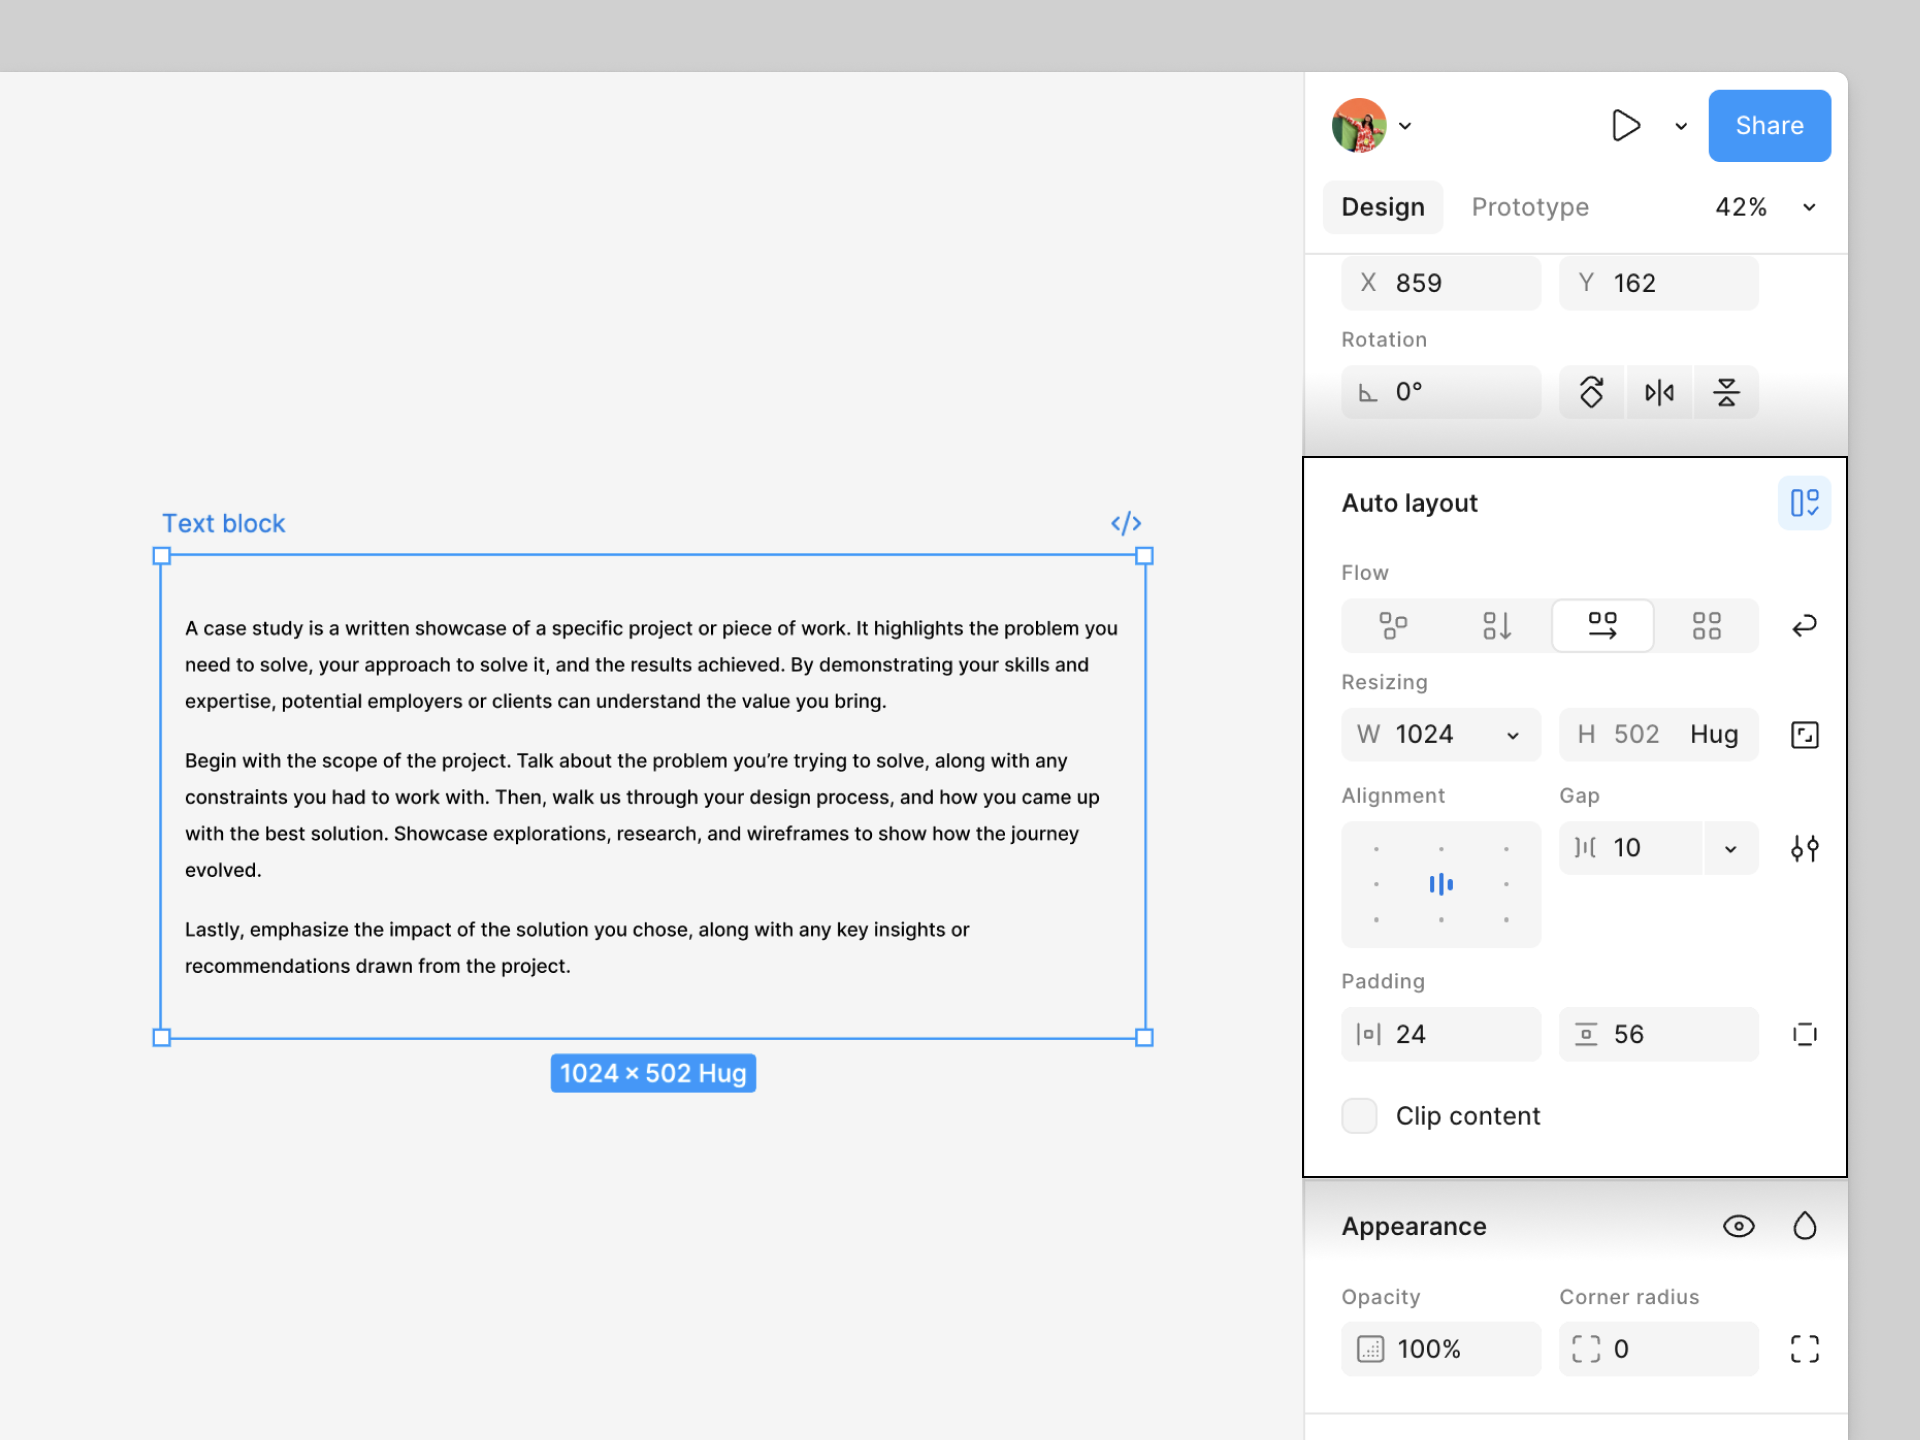Image resolution: width=1920 pixels, height=1440 pixels.
Task: Open auto layout gap settings icon
Action: tap(1804, 849)
